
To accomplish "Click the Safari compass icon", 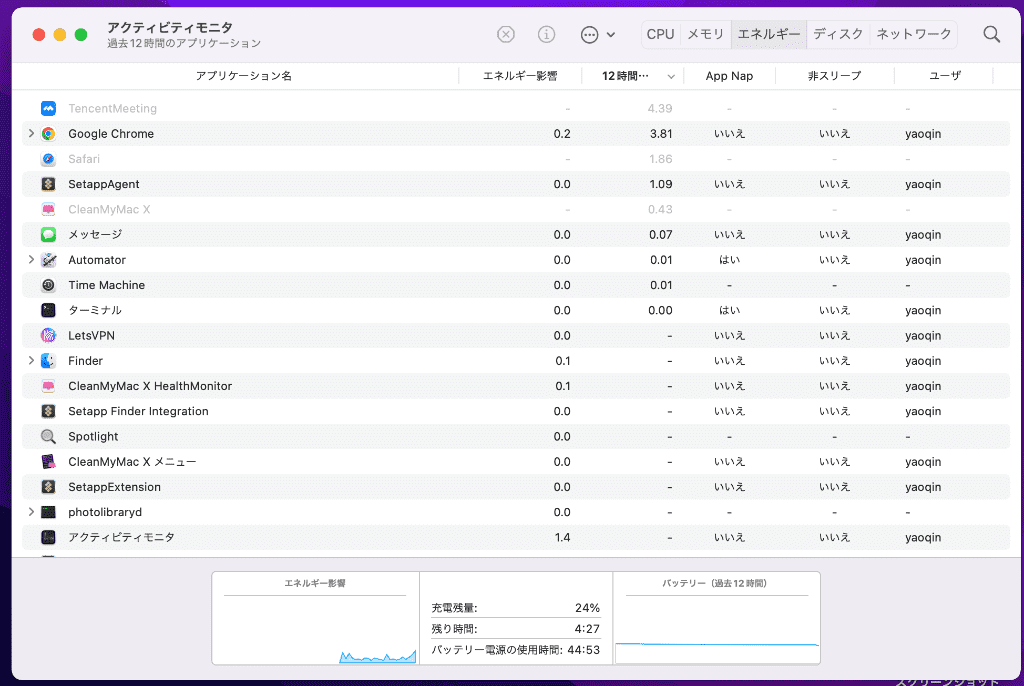I will pos(48,159).
